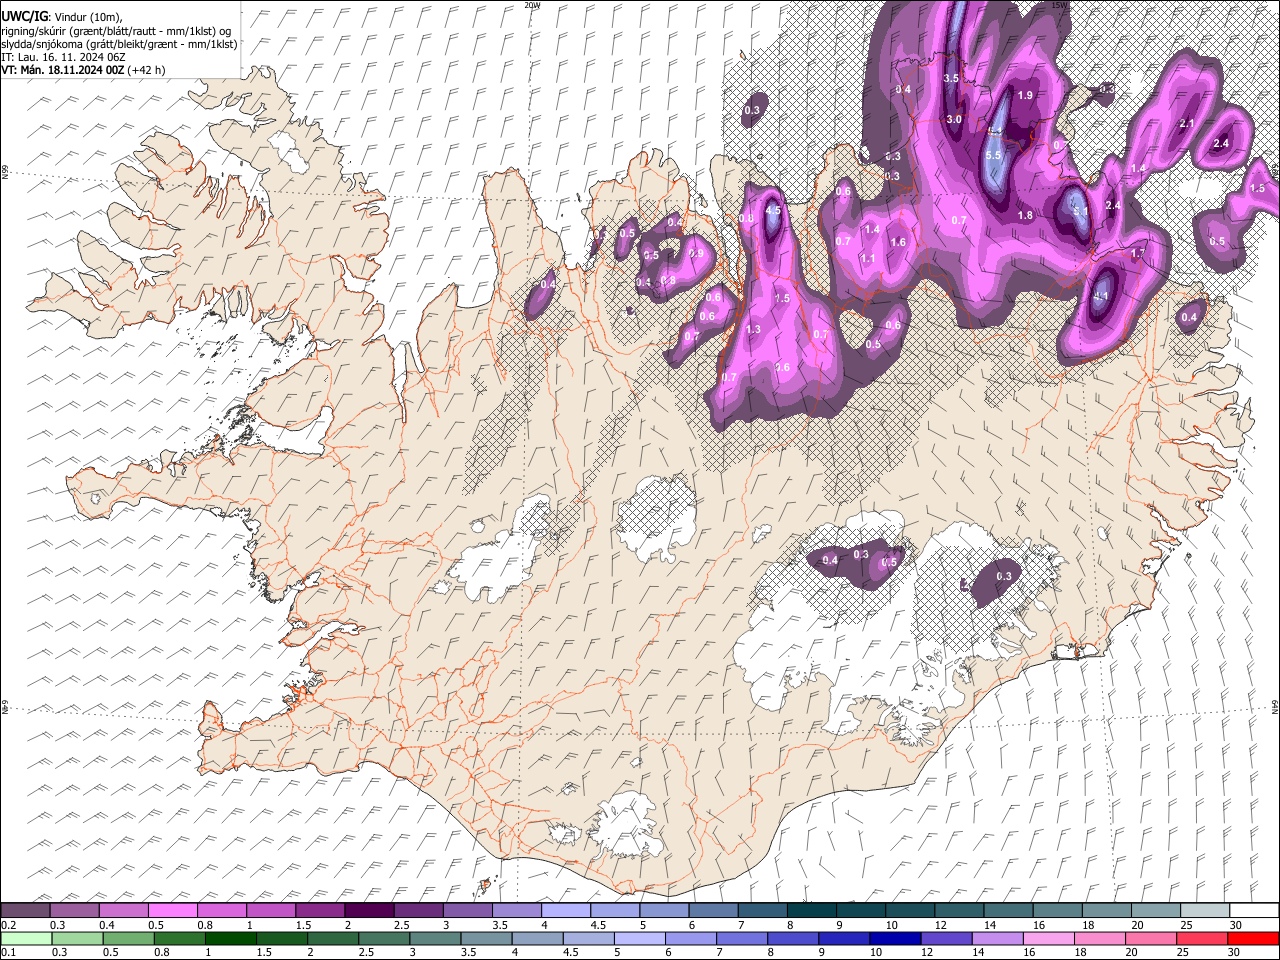Screen dimensions: 1280x960
Task: Select top legend swatch between 4 and 4.5
Action: click(x=566, y=910)
